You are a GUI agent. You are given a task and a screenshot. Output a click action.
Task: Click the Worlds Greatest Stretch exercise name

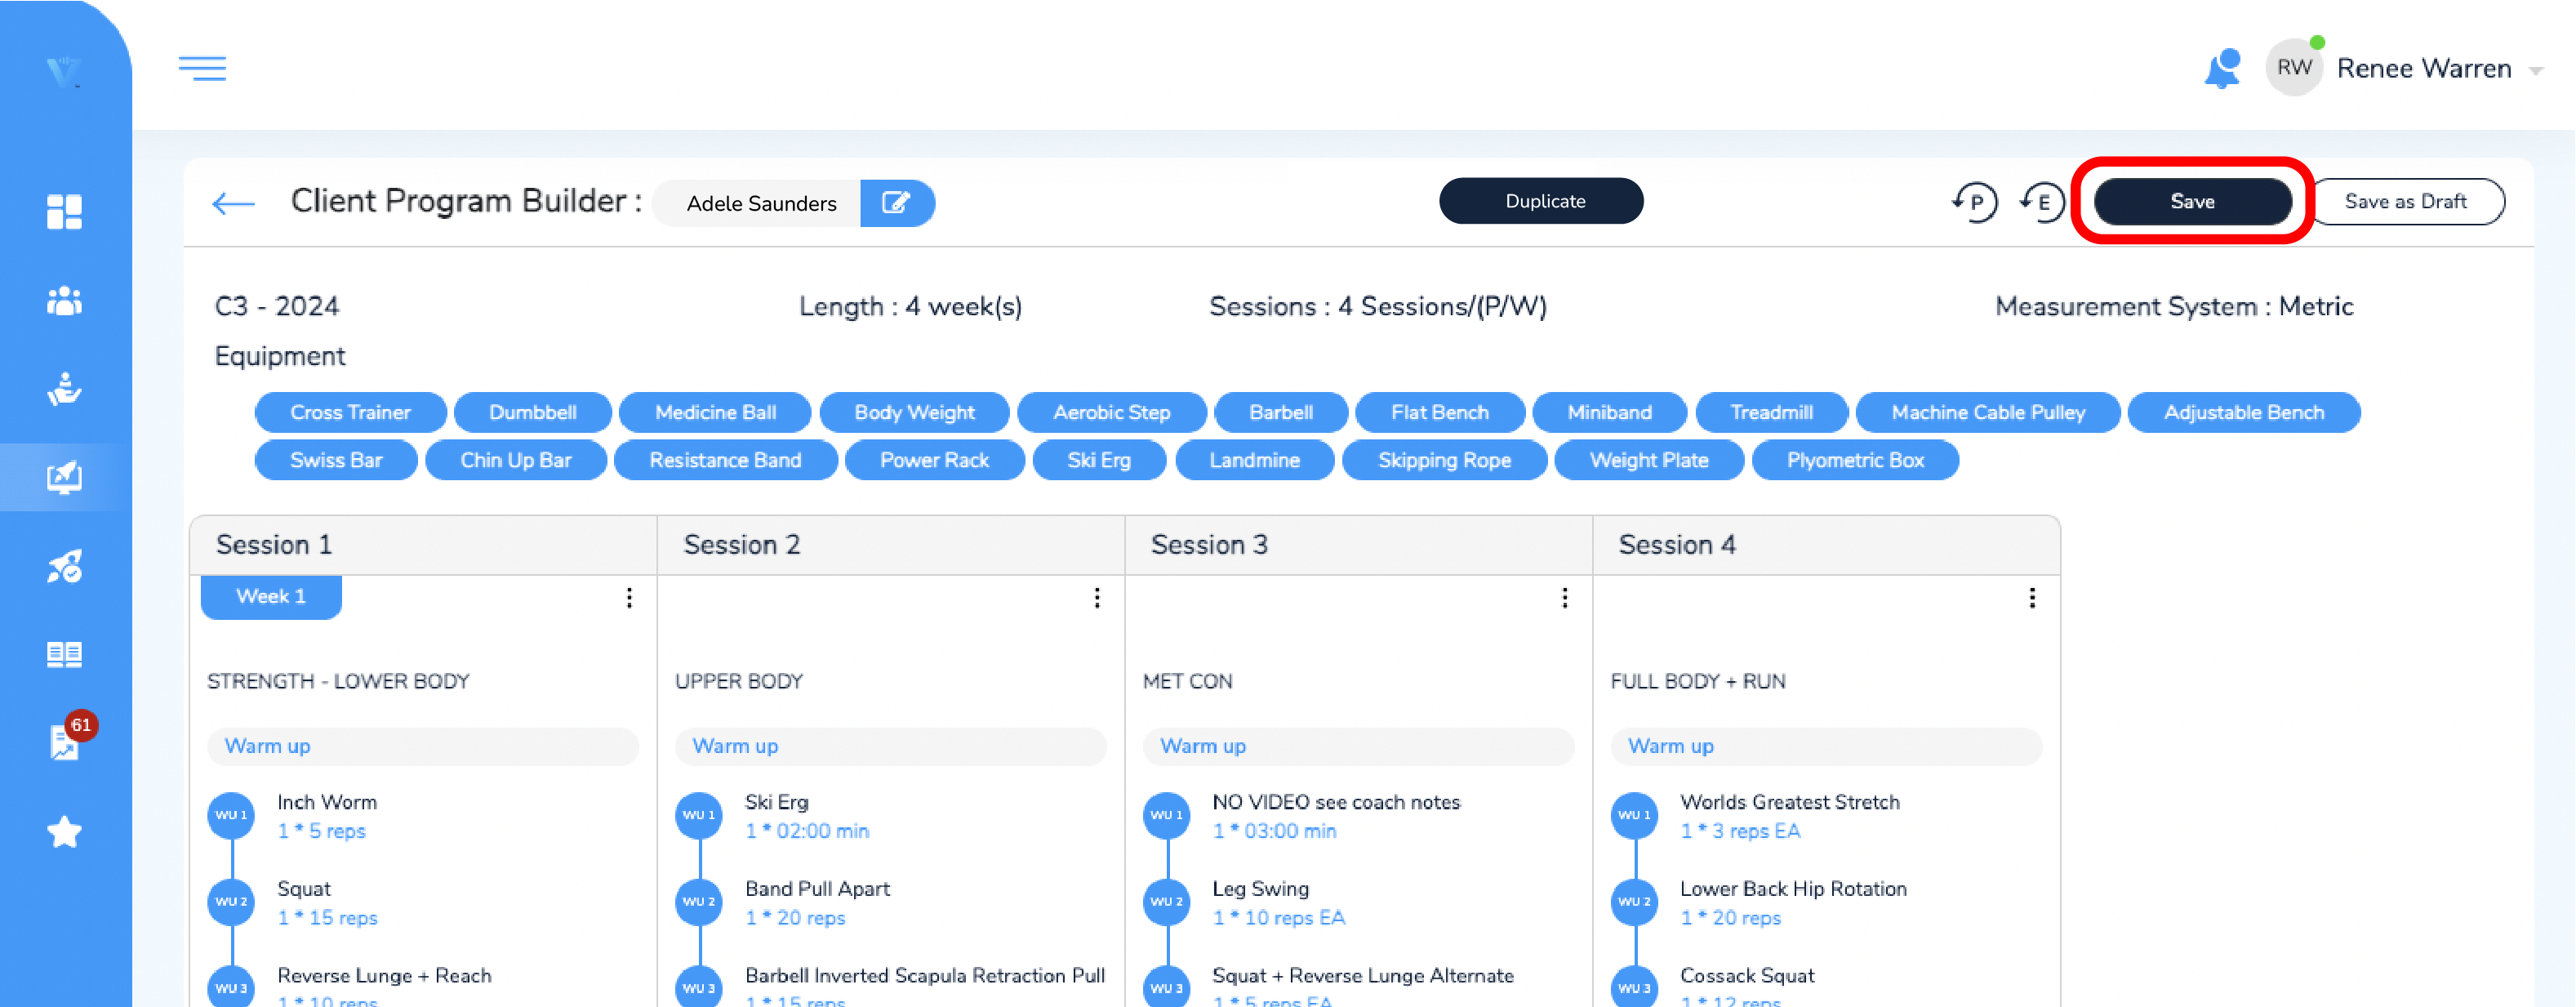(1790, 802)
